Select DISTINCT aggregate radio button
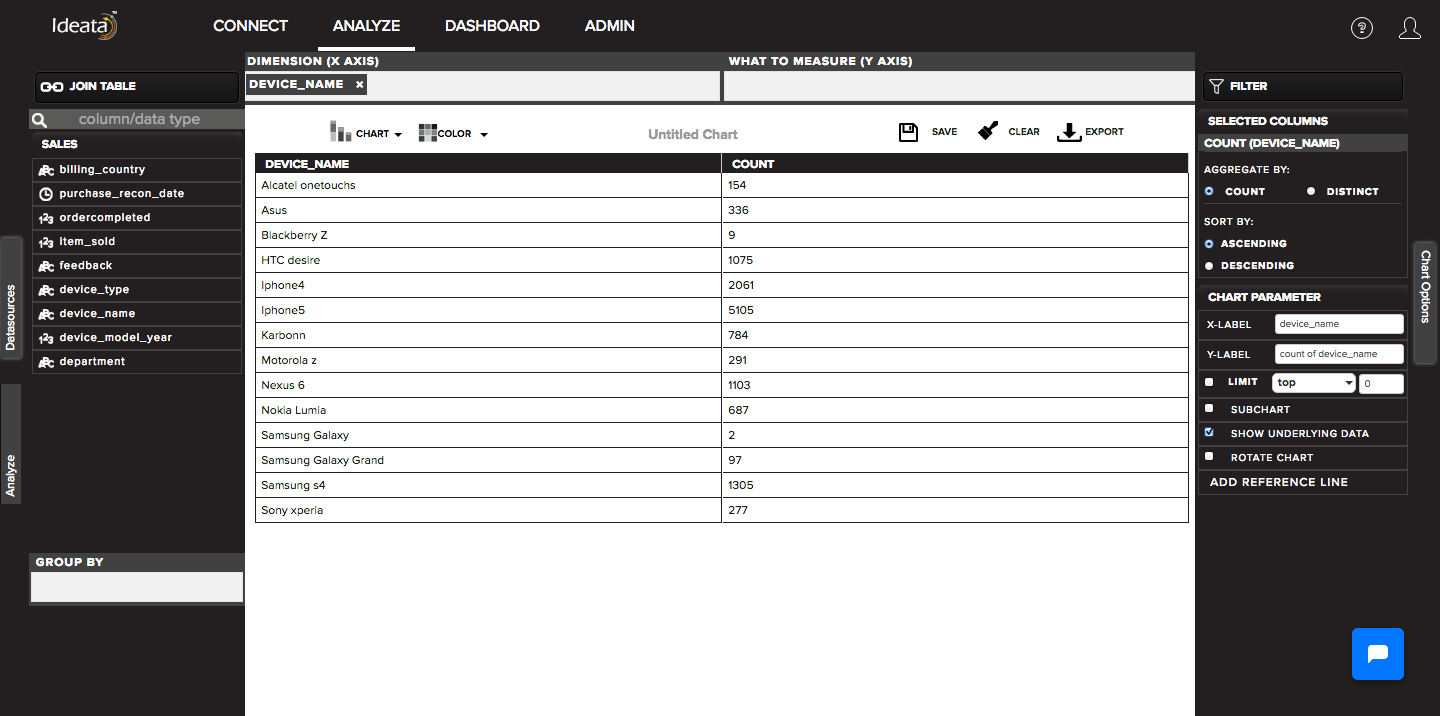 click(x=1311, y=191)
